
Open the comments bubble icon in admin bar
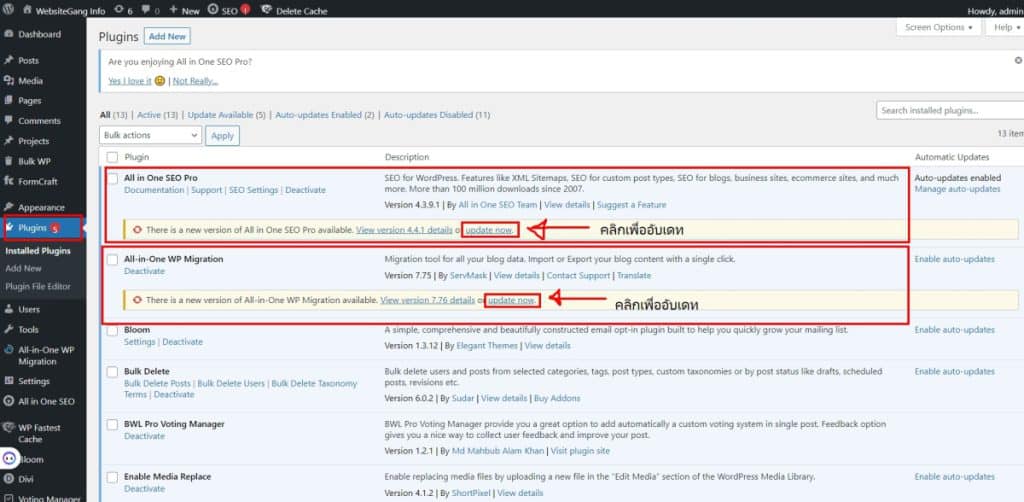pyautogui.click(x=145, y=10)
